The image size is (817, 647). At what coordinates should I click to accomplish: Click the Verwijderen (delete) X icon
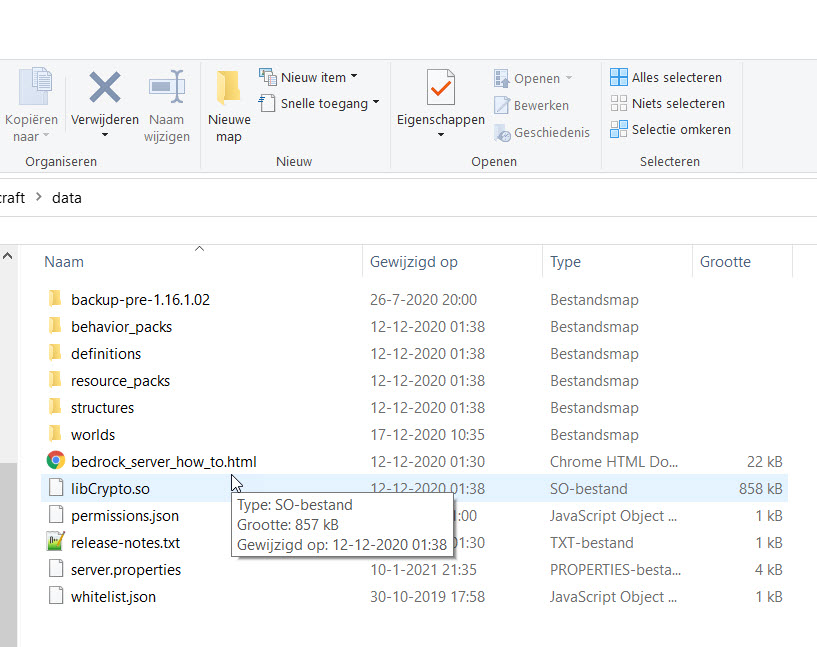click(105, 87)
